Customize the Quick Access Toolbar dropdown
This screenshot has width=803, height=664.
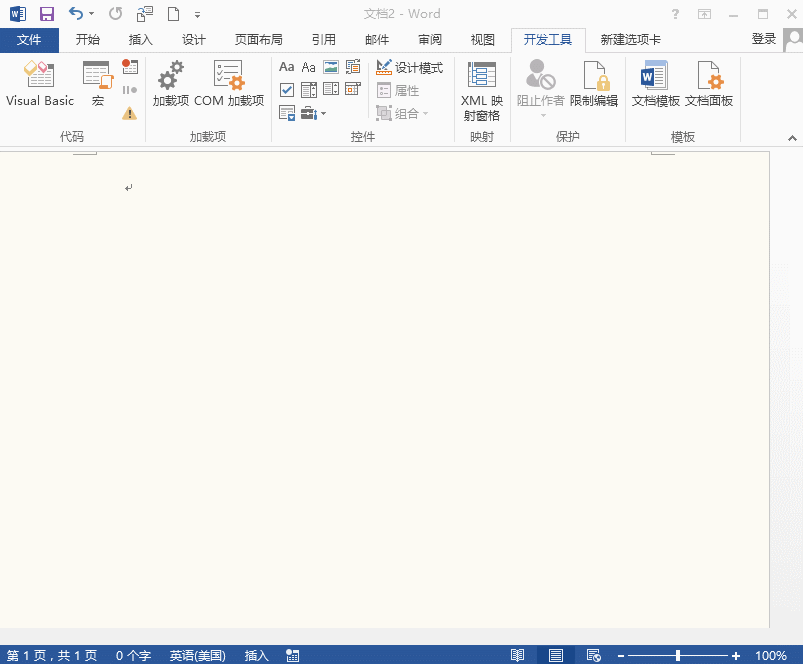(x=197, y=15)
